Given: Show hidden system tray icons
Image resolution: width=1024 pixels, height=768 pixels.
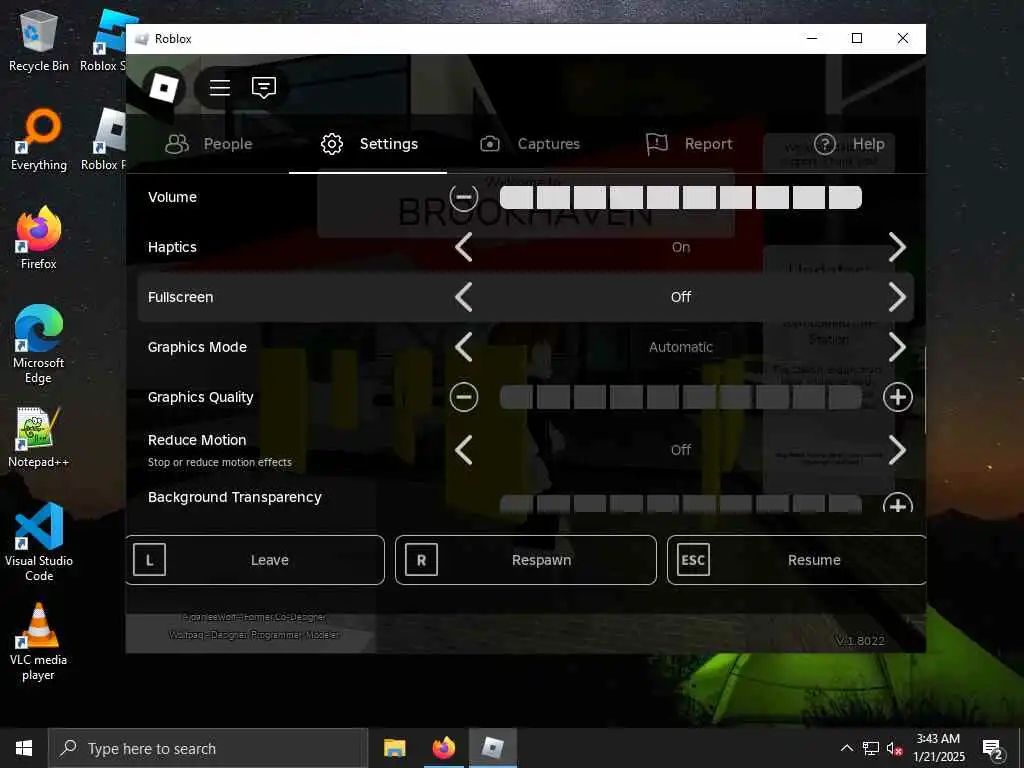Looking at the screenshot, I should coord(846,748).
